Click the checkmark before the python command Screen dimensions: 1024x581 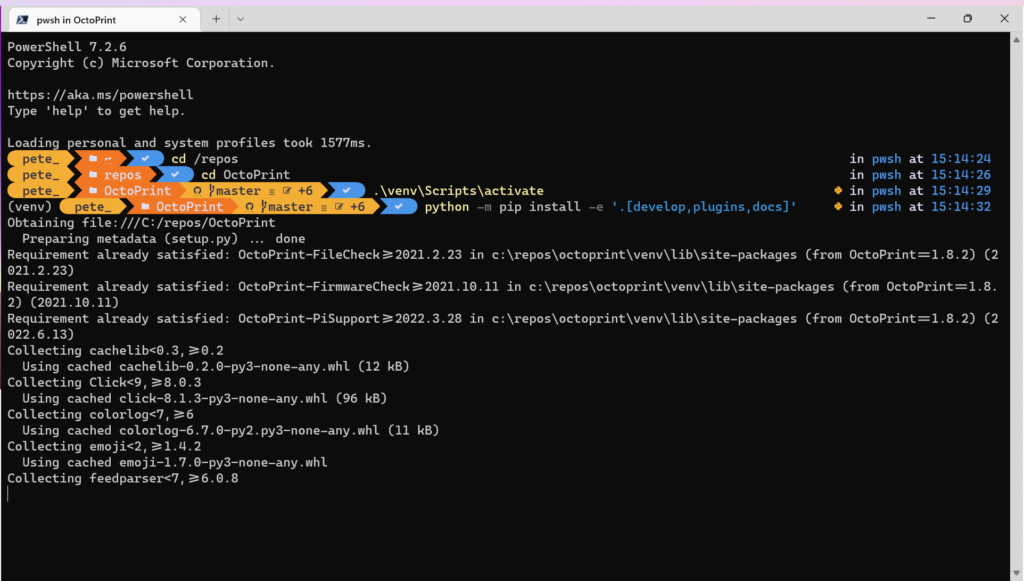pyautogui.click(x=398, y=206)
